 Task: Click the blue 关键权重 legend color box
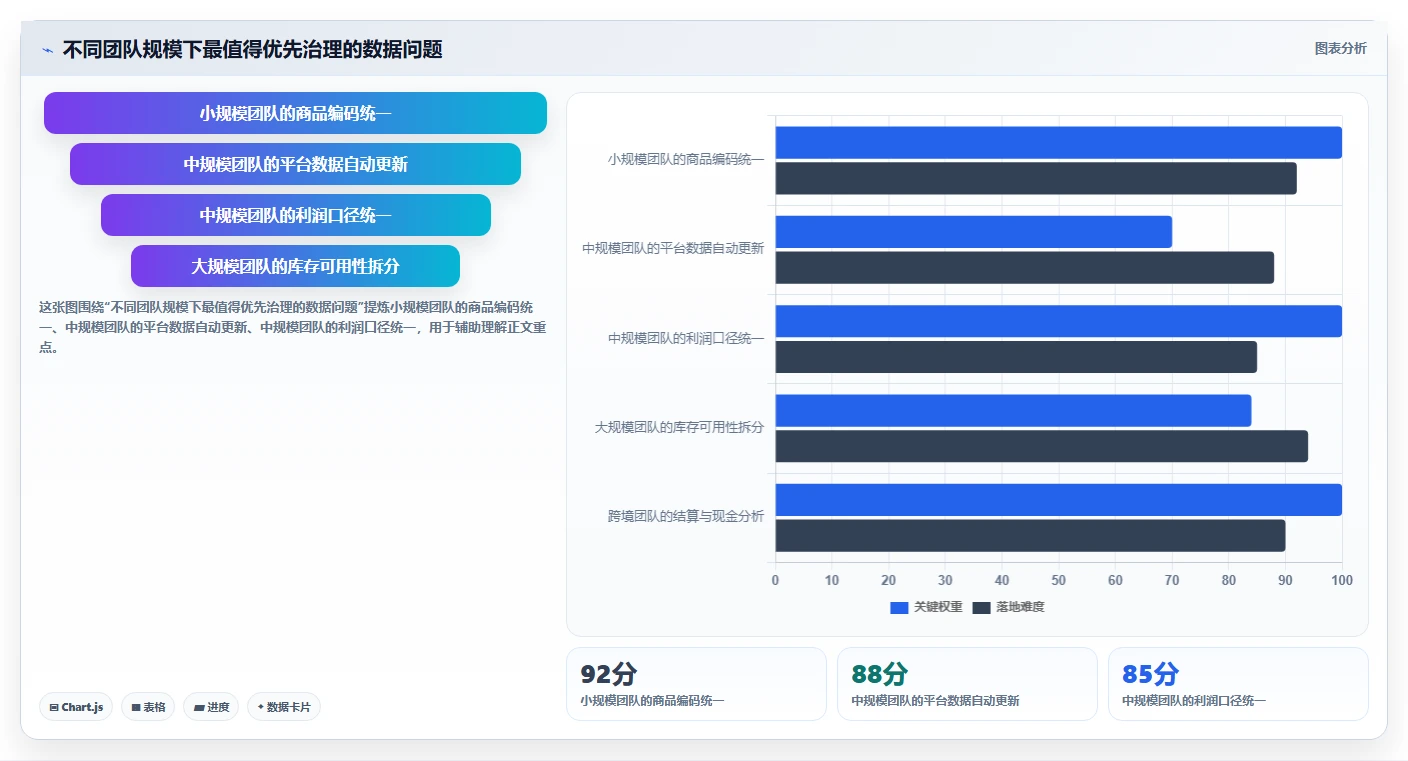[x=899, y=608]
